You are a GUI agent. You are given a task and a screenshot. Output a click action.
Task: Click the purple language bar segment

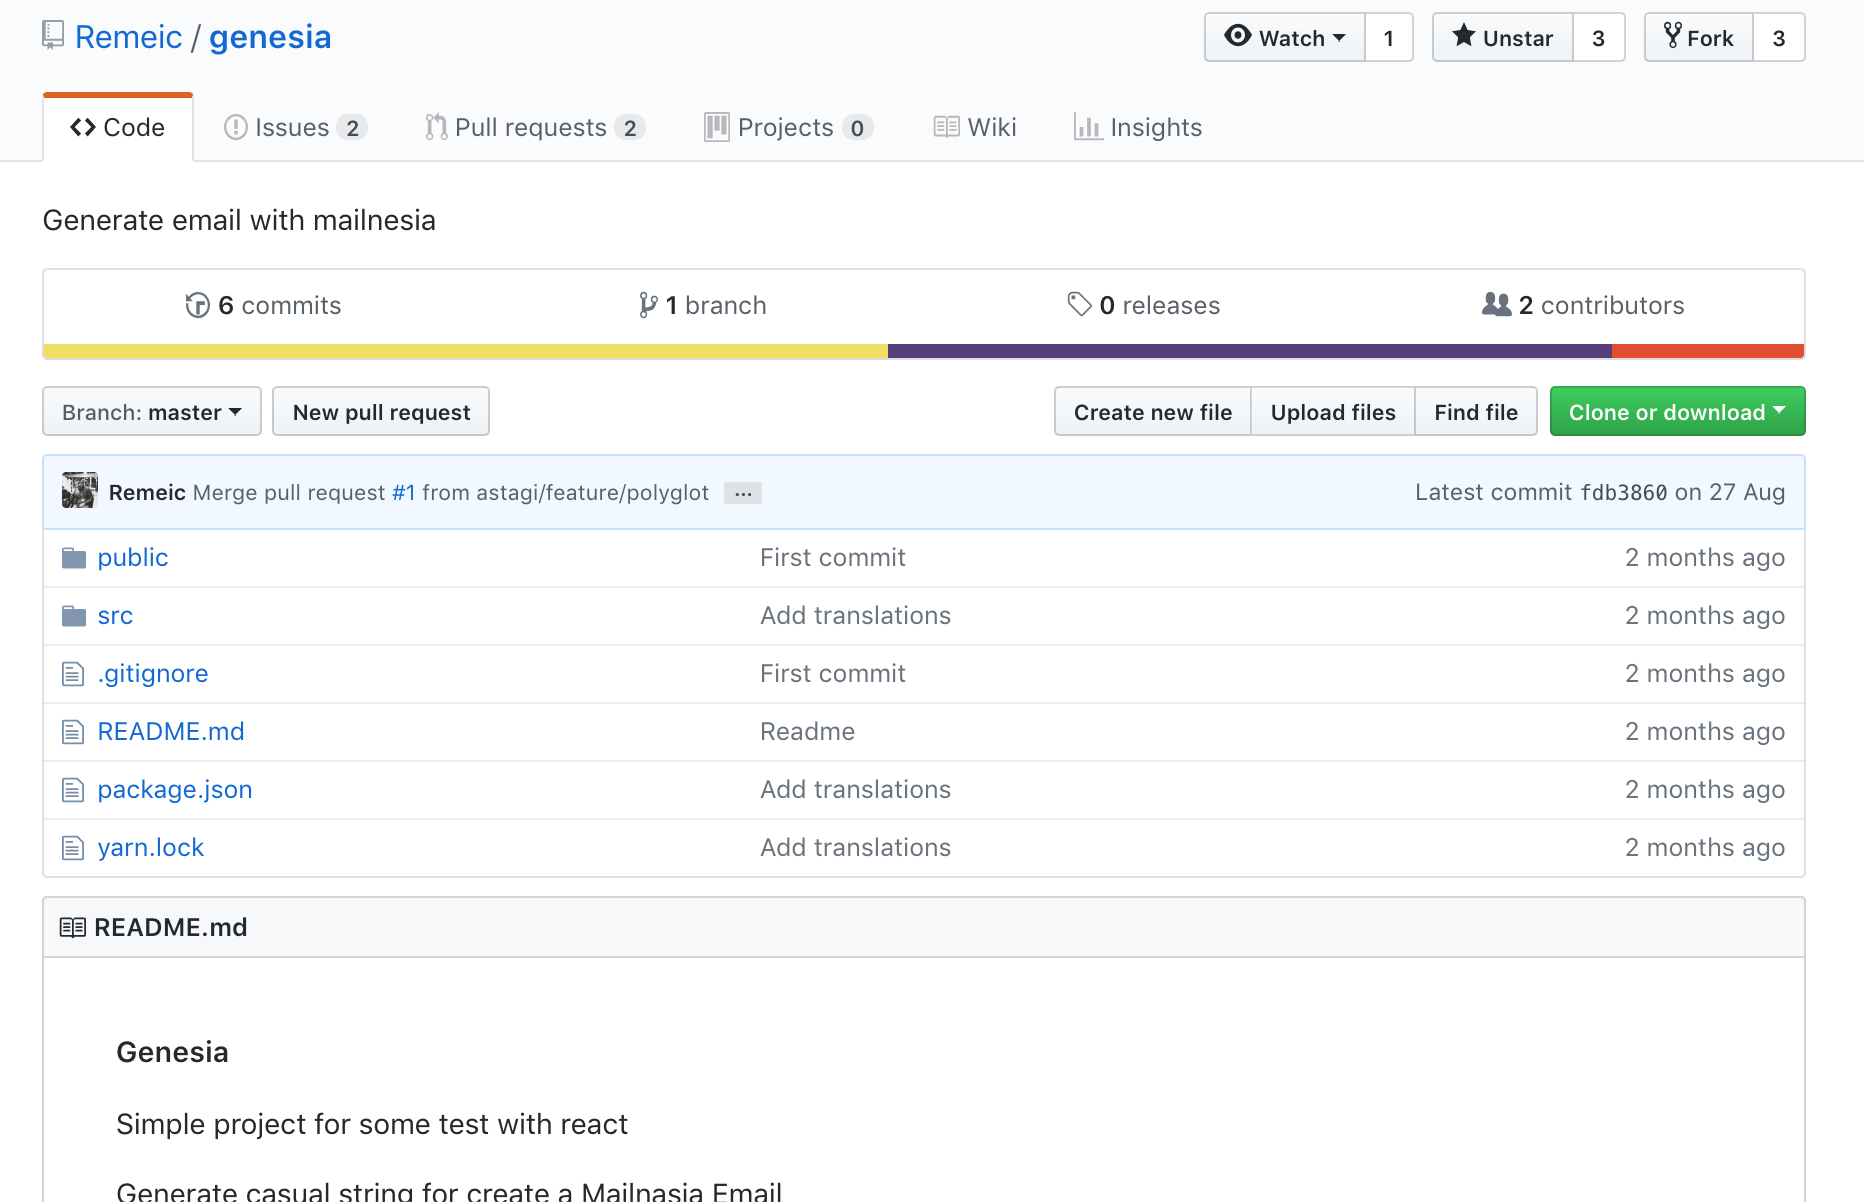pyautogui.click(x=1250, y=351)
